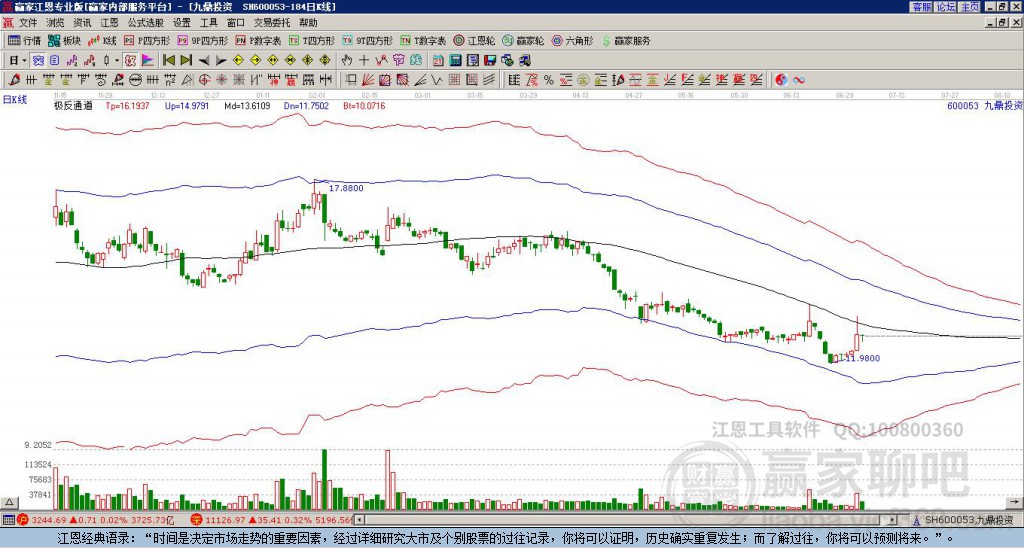Open the 设置 menu
The height and width of the screenshot is (548, 1024).
tap(182, 23)
